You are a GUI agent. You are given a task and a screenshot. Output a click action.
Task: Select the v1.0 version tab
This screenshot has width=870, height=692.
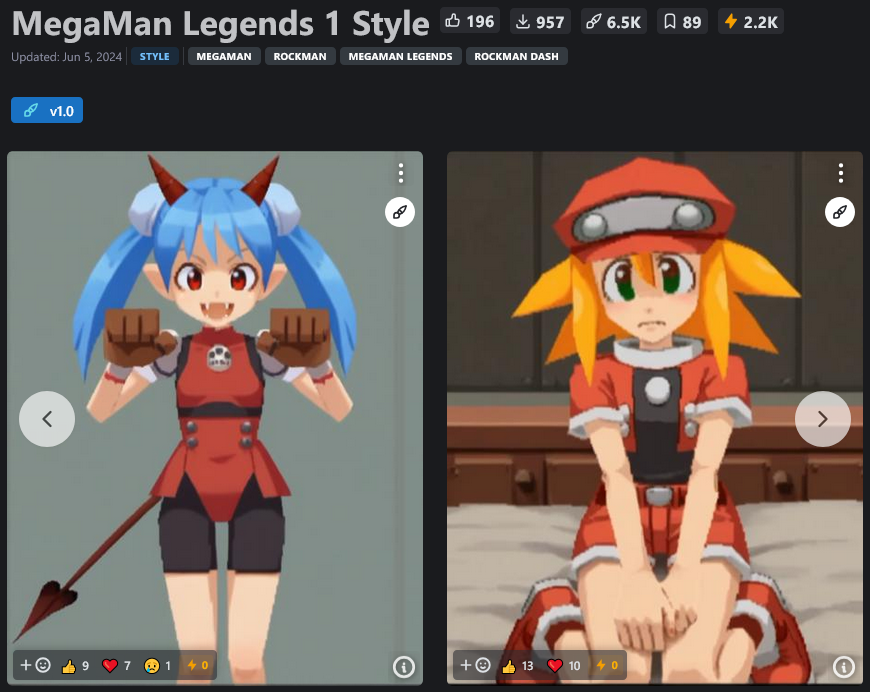tap(47, 110)
